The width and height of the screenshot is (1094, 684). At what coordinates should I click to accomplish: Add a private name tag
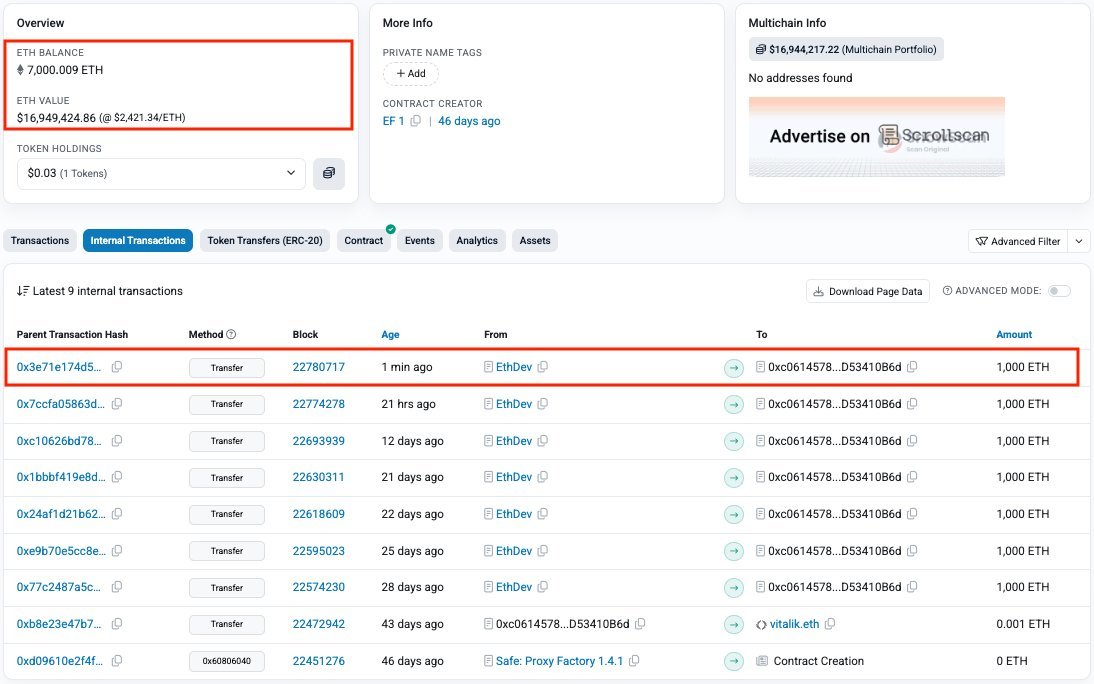tap(411, 73)
